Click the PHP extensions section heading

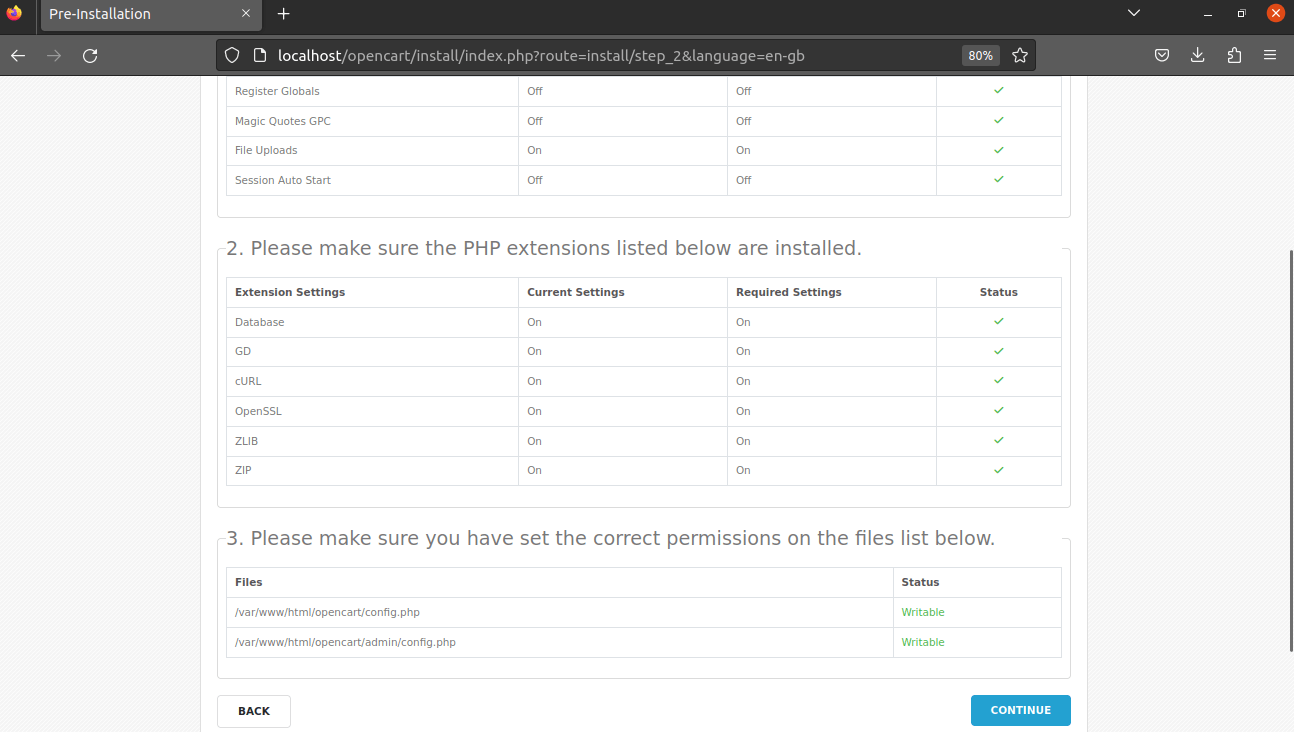(x=544, y=248)
